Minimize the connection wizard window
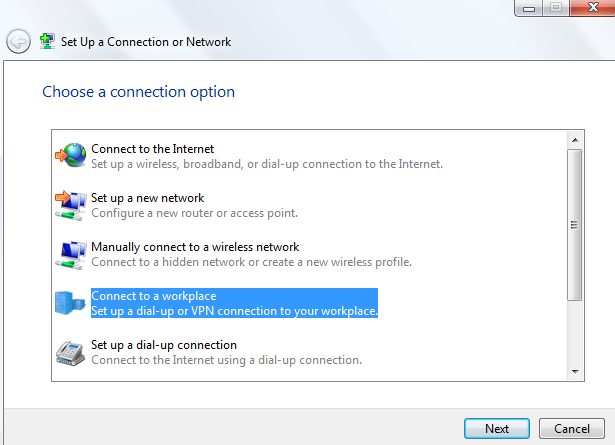 click(529, 8)
